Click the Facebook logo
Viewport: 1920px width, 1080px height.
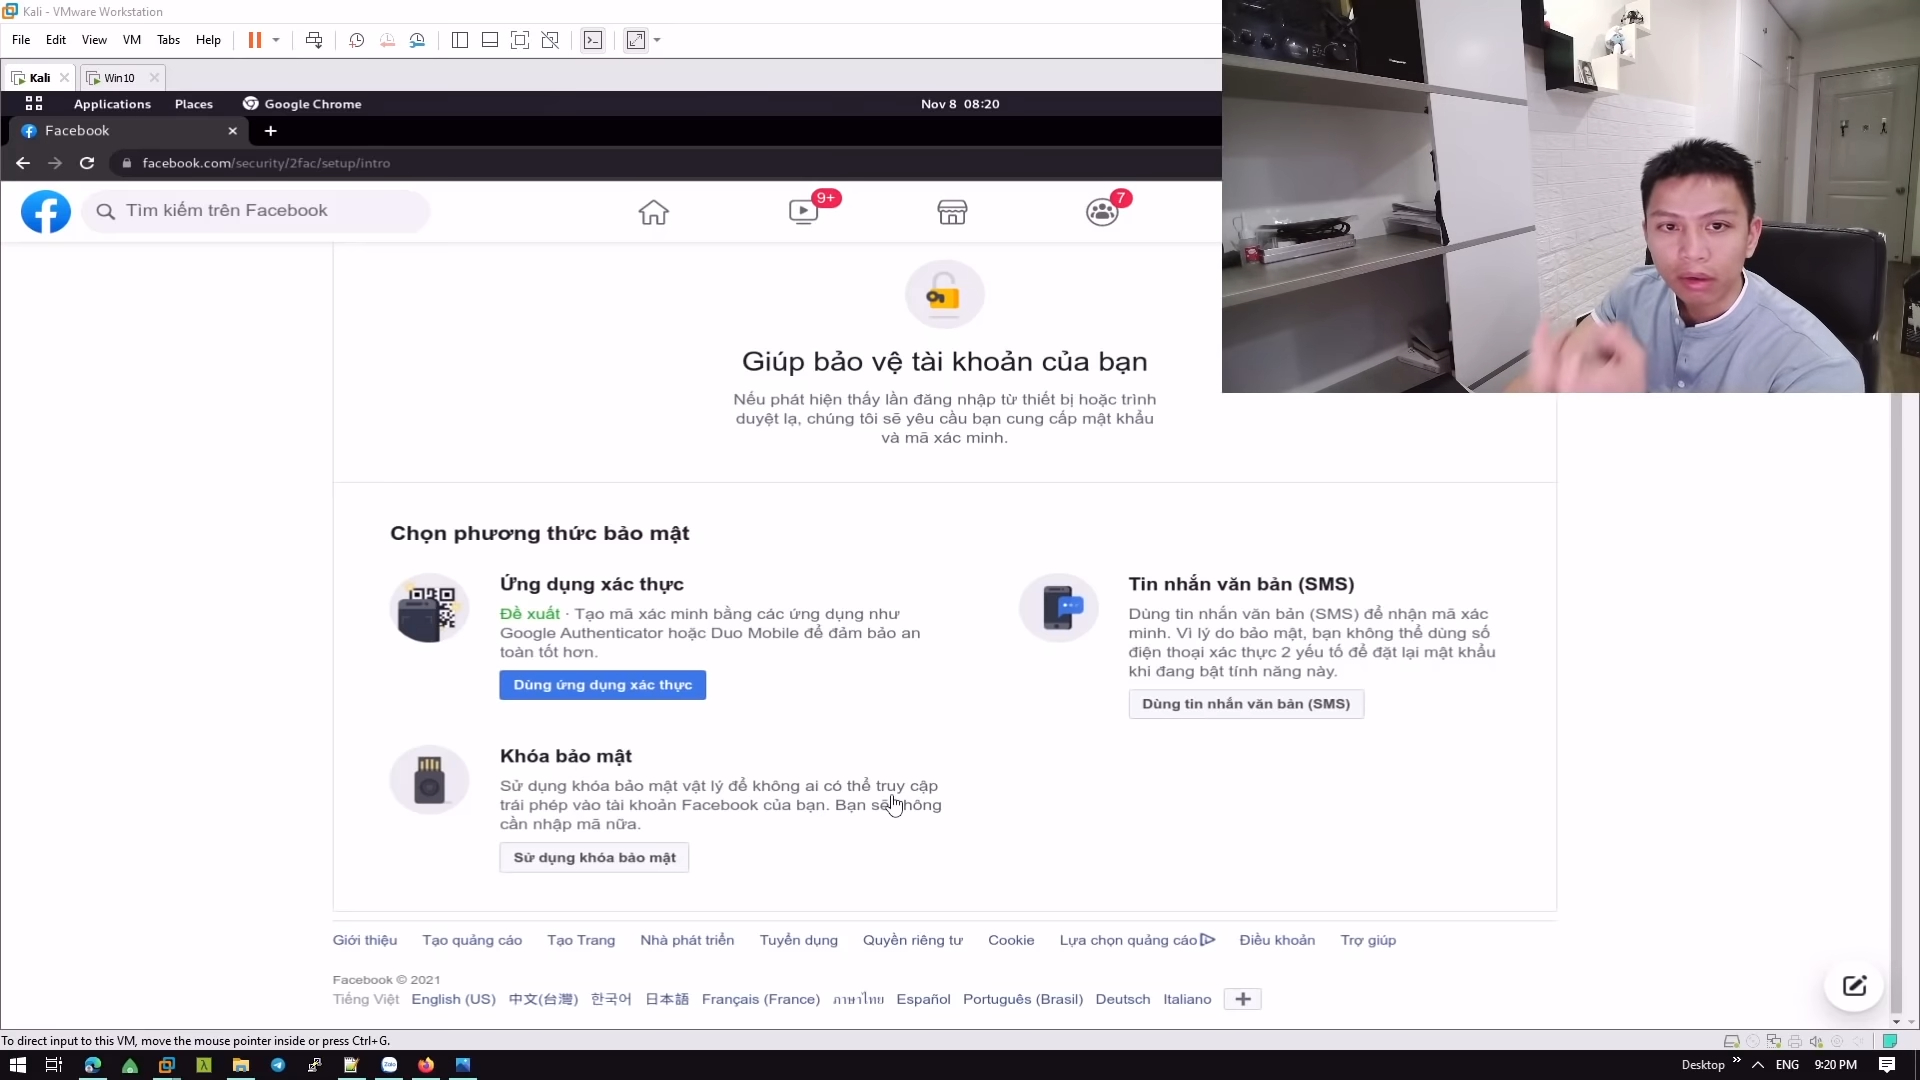point(46,211)
